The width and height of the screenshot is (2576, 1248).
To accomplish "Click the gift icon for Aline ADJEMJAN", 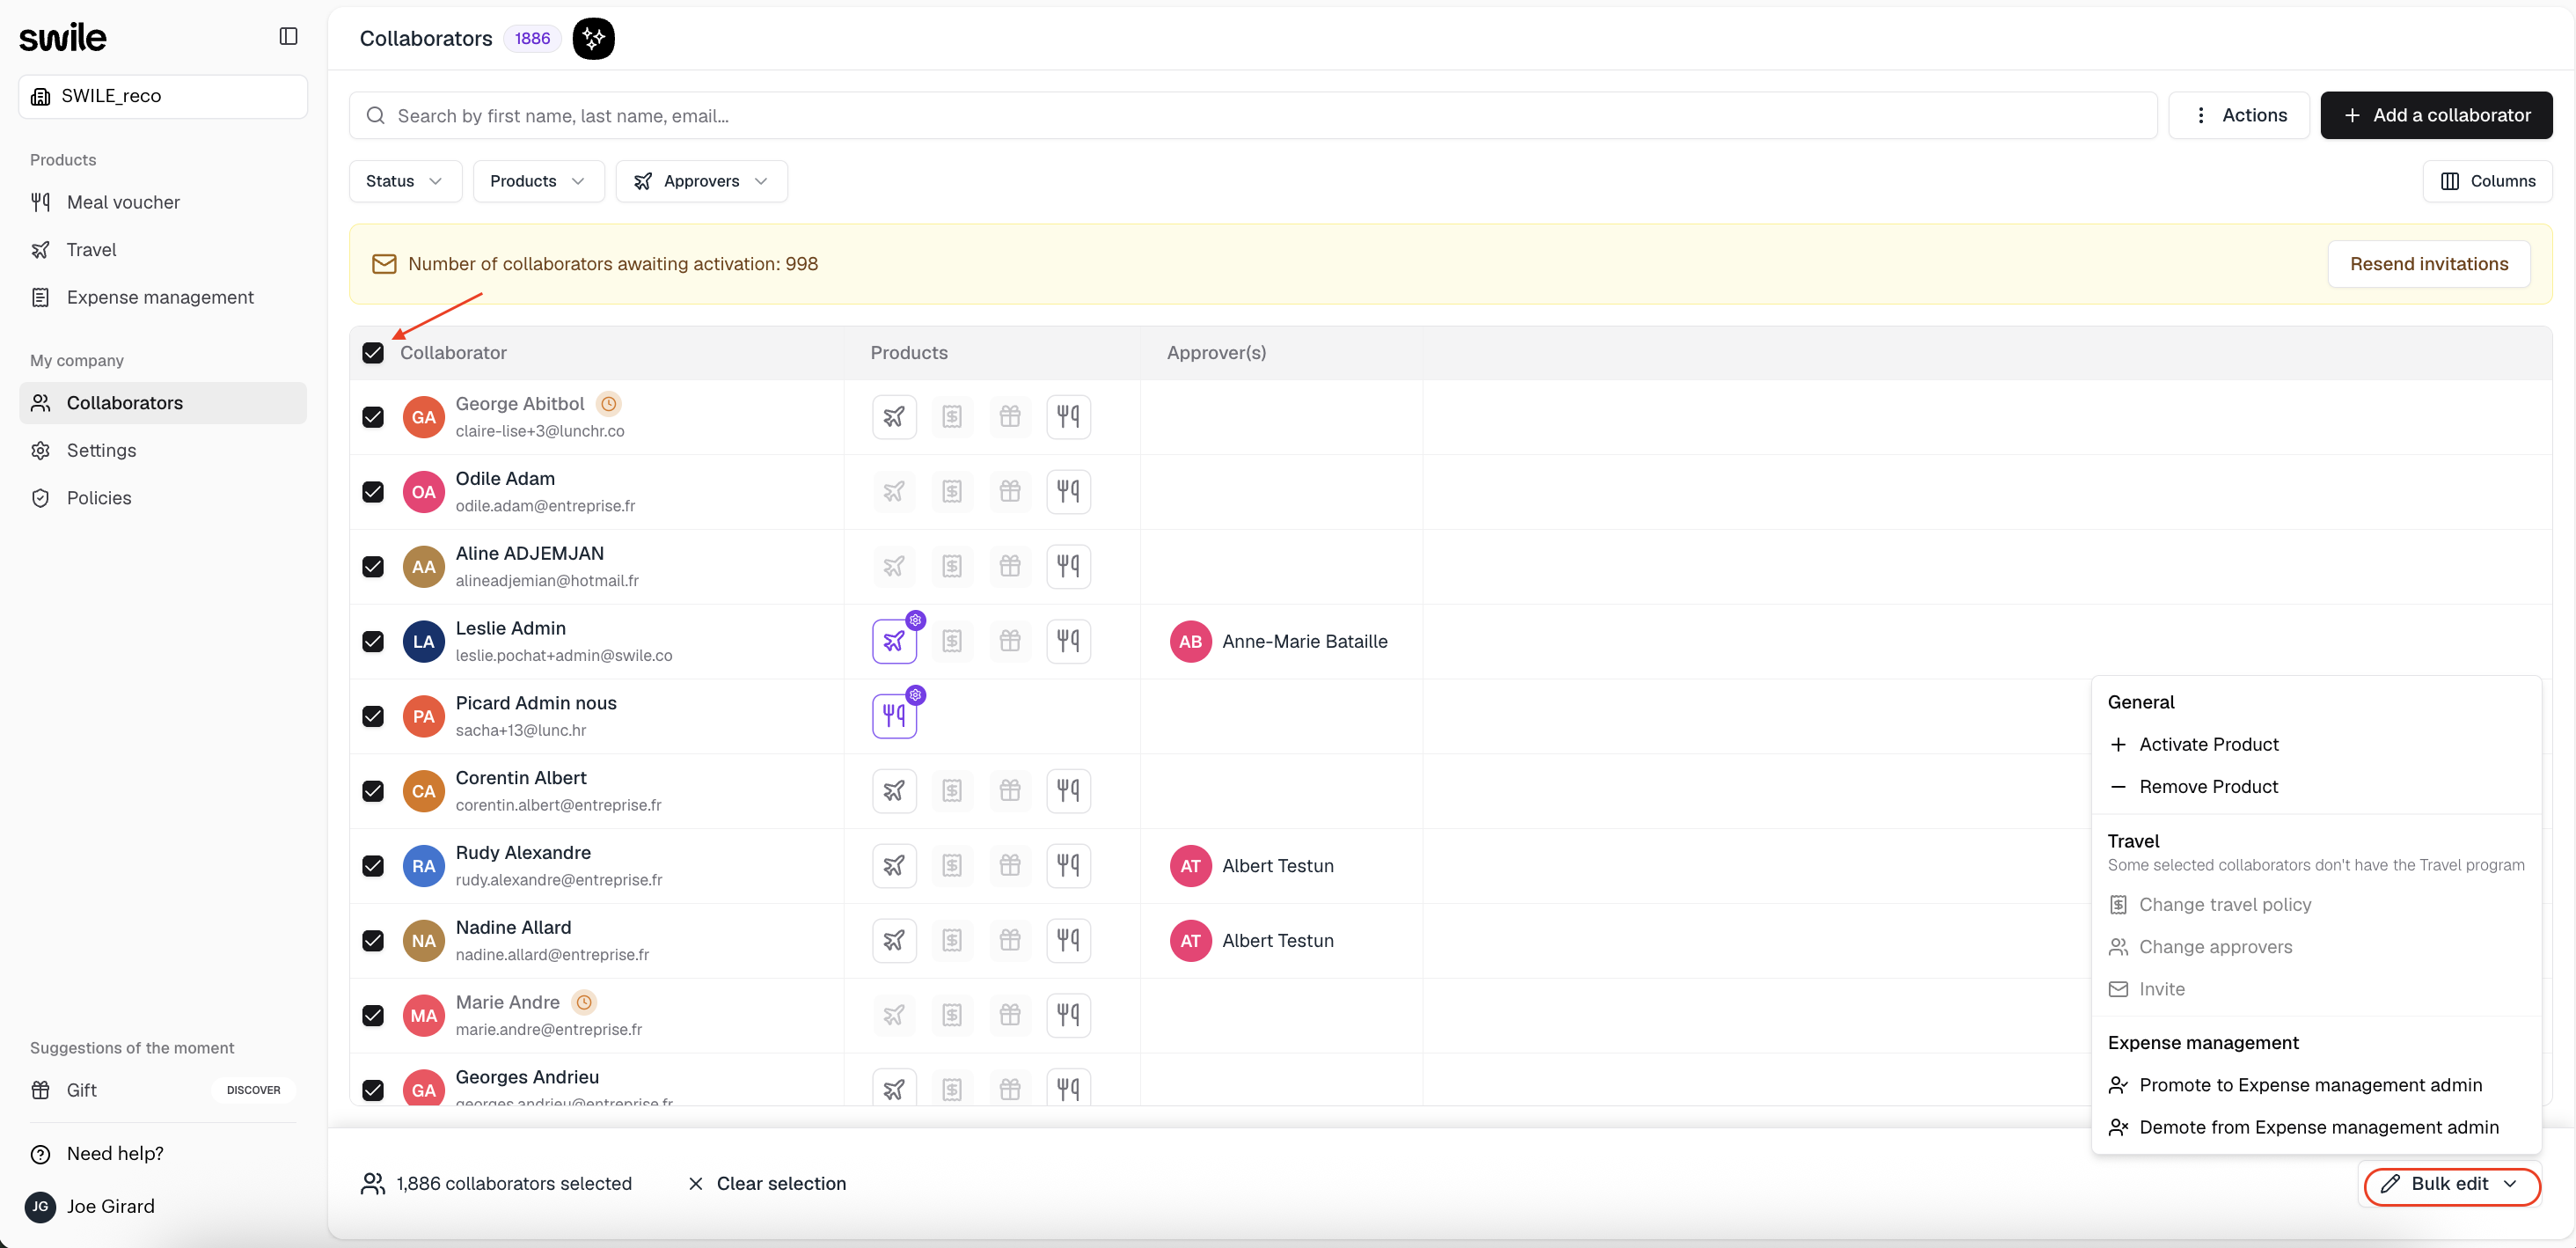I will [x=1010, y=566].
